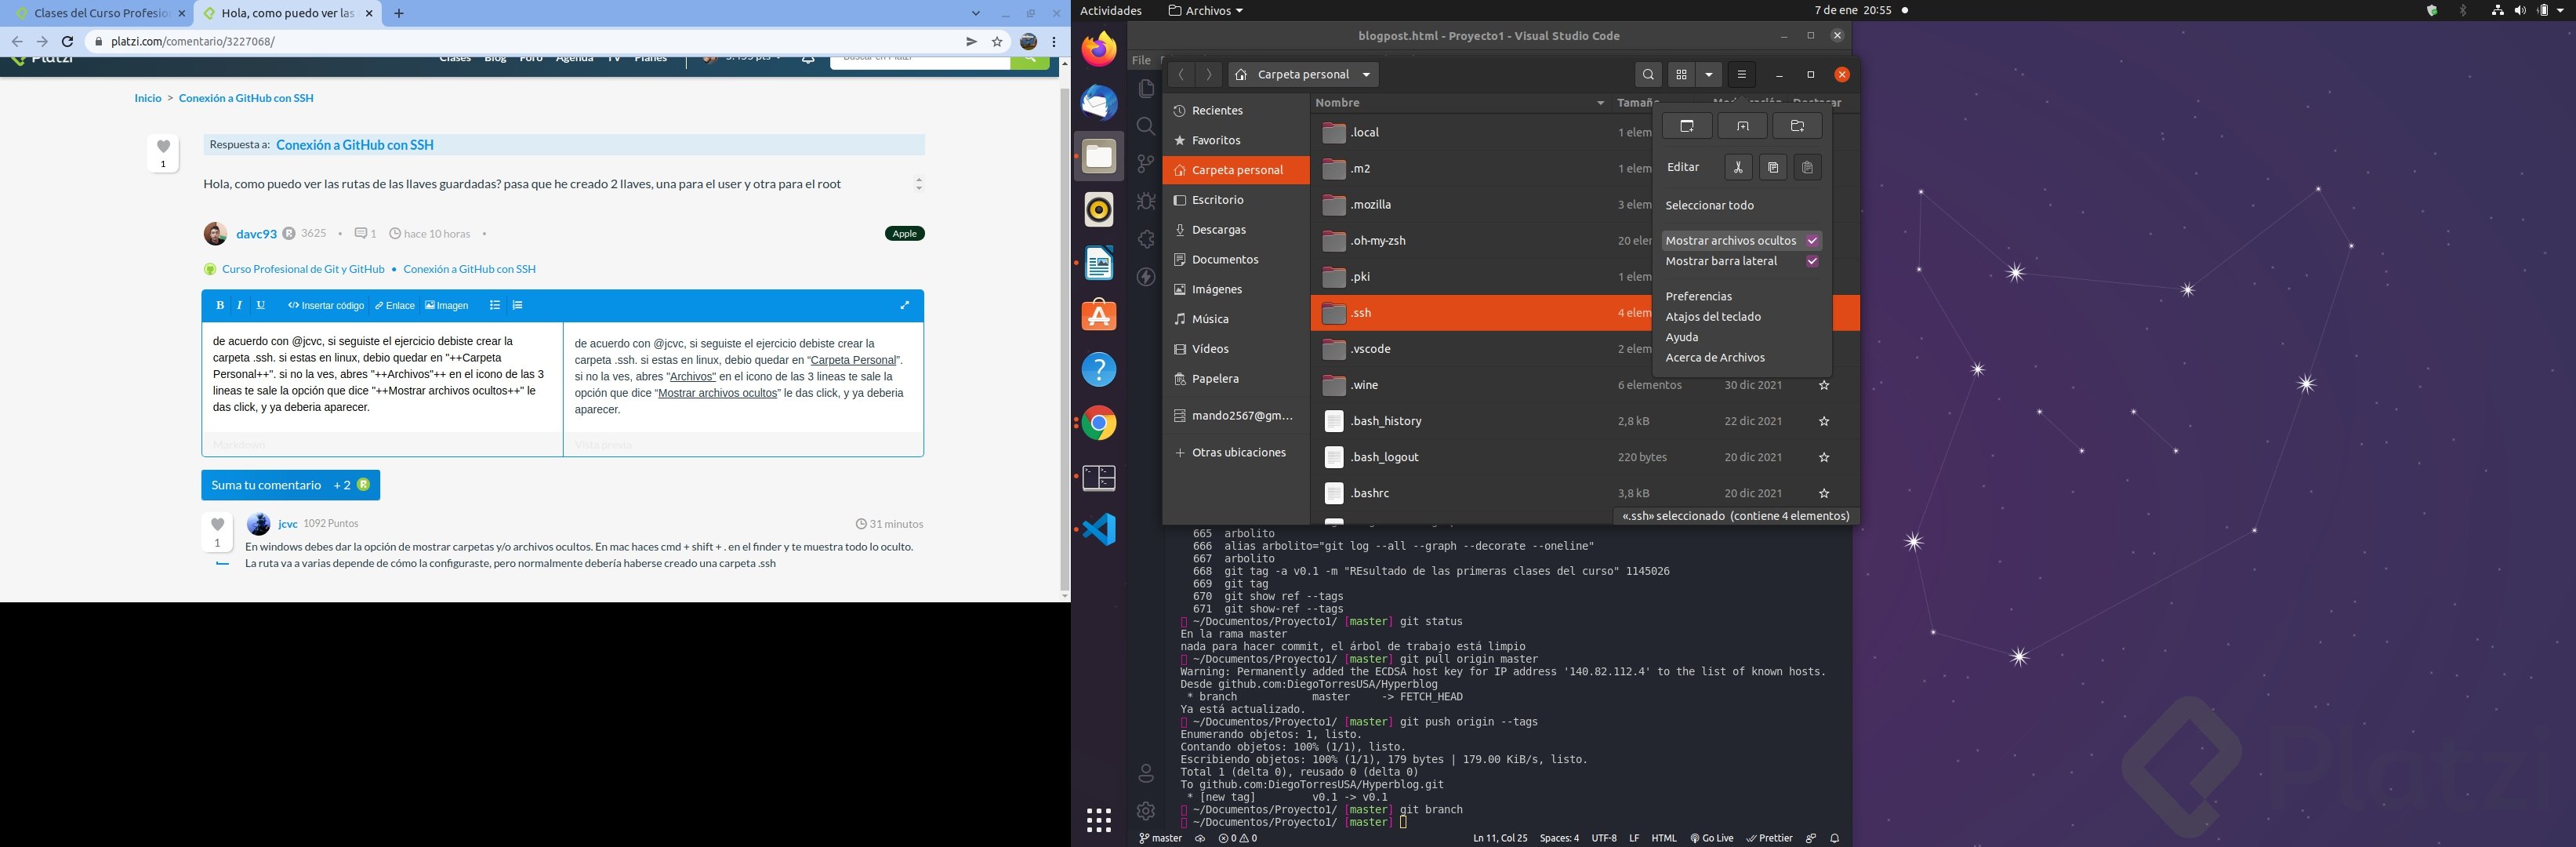
Task: Click the new folder icon in Files menu
Action: click(x=1797, y=126)
